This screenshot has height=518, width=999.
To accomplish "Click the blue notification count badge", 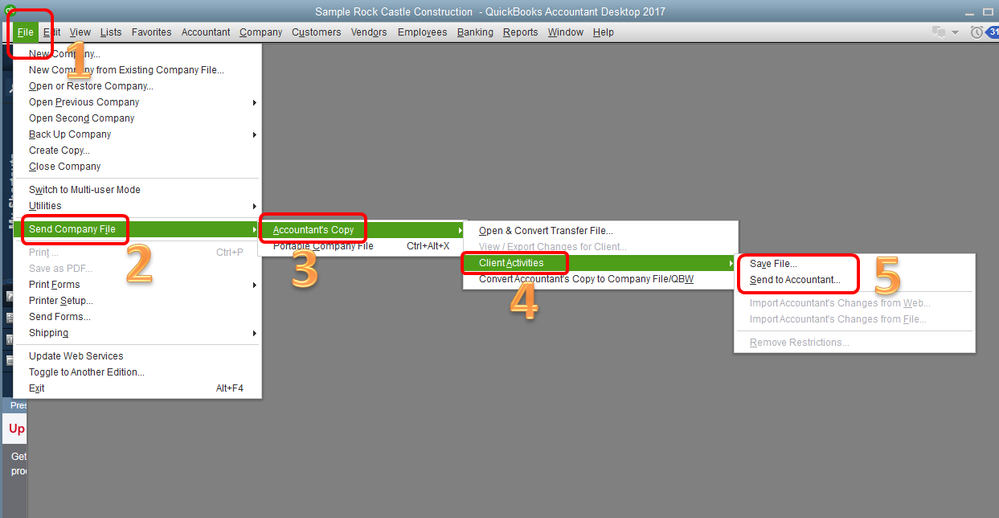I will click(x=993, y=32).
